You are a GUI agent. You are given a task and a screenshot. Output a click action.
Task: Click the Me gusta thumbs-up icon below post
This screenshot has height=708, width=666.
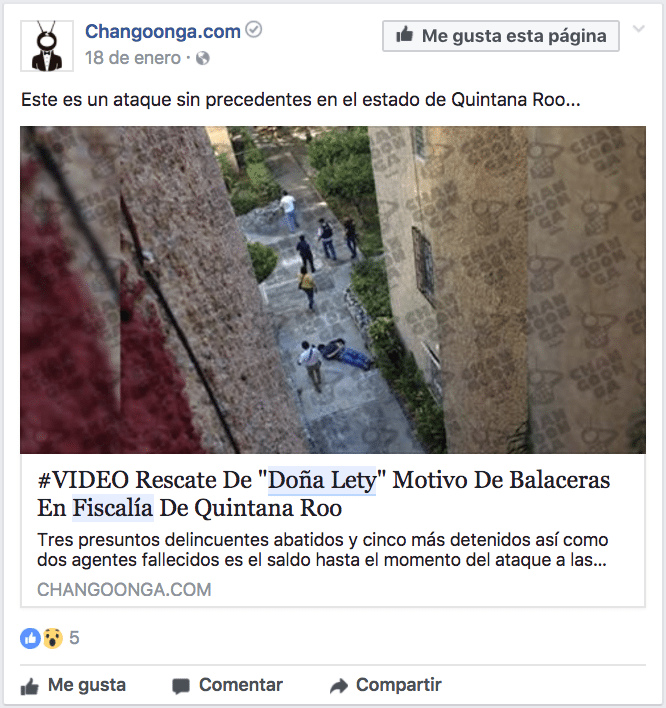(29, 686)
